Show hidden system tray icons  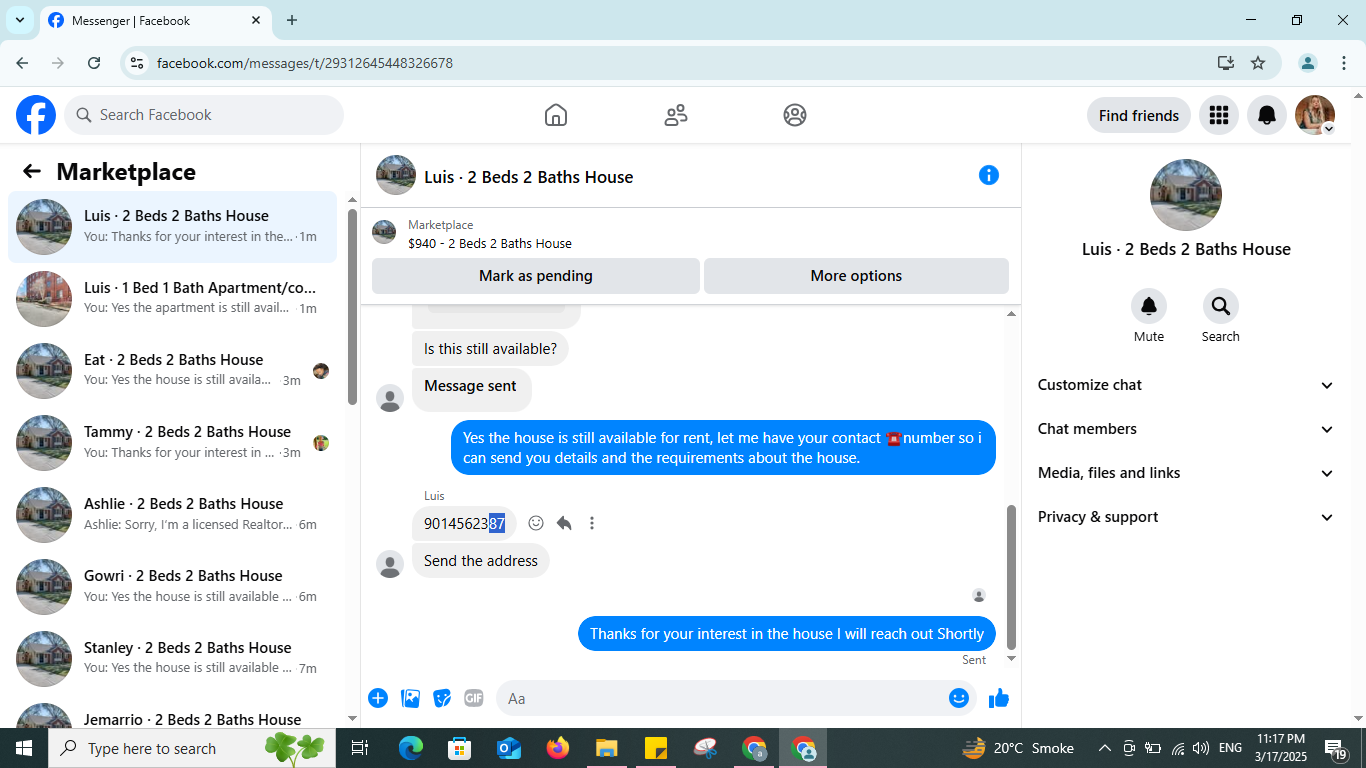(x=1105, y=748)
